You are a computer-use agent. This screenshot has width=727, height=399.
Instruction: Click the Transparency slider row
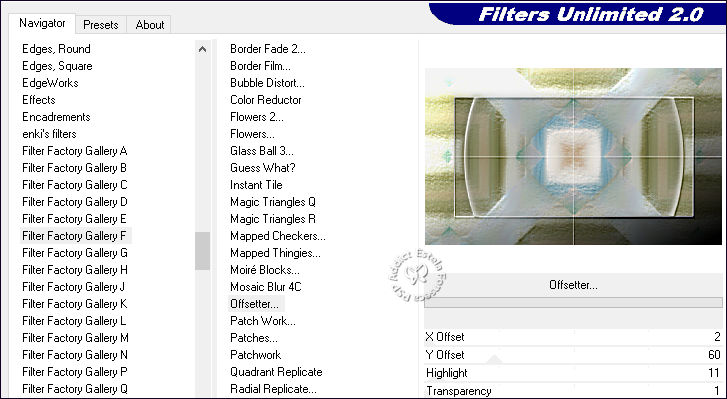coord(574,391)
